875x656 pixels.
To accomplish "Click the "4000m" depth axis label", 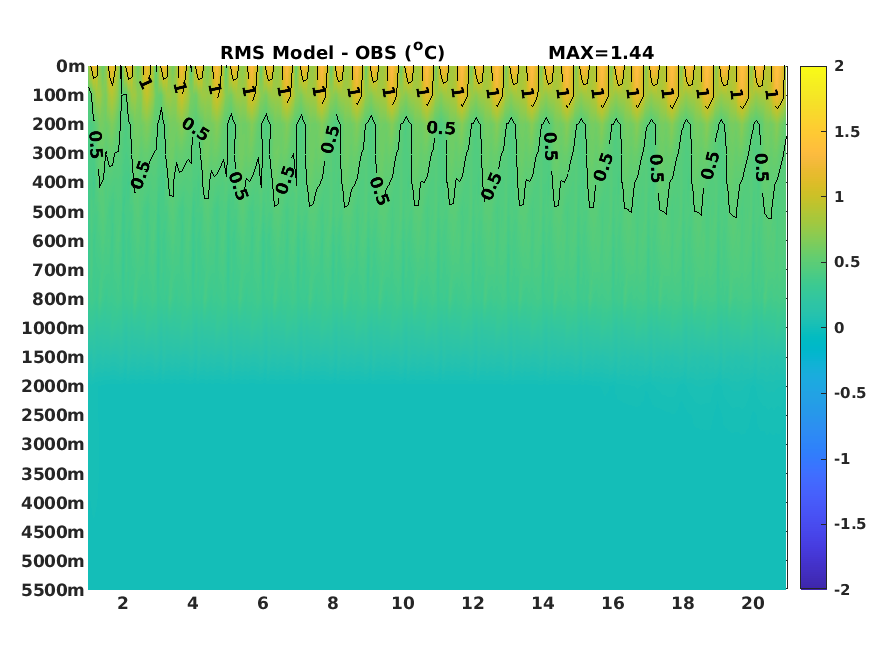I will pyautogui.click(x=53, y=504).
